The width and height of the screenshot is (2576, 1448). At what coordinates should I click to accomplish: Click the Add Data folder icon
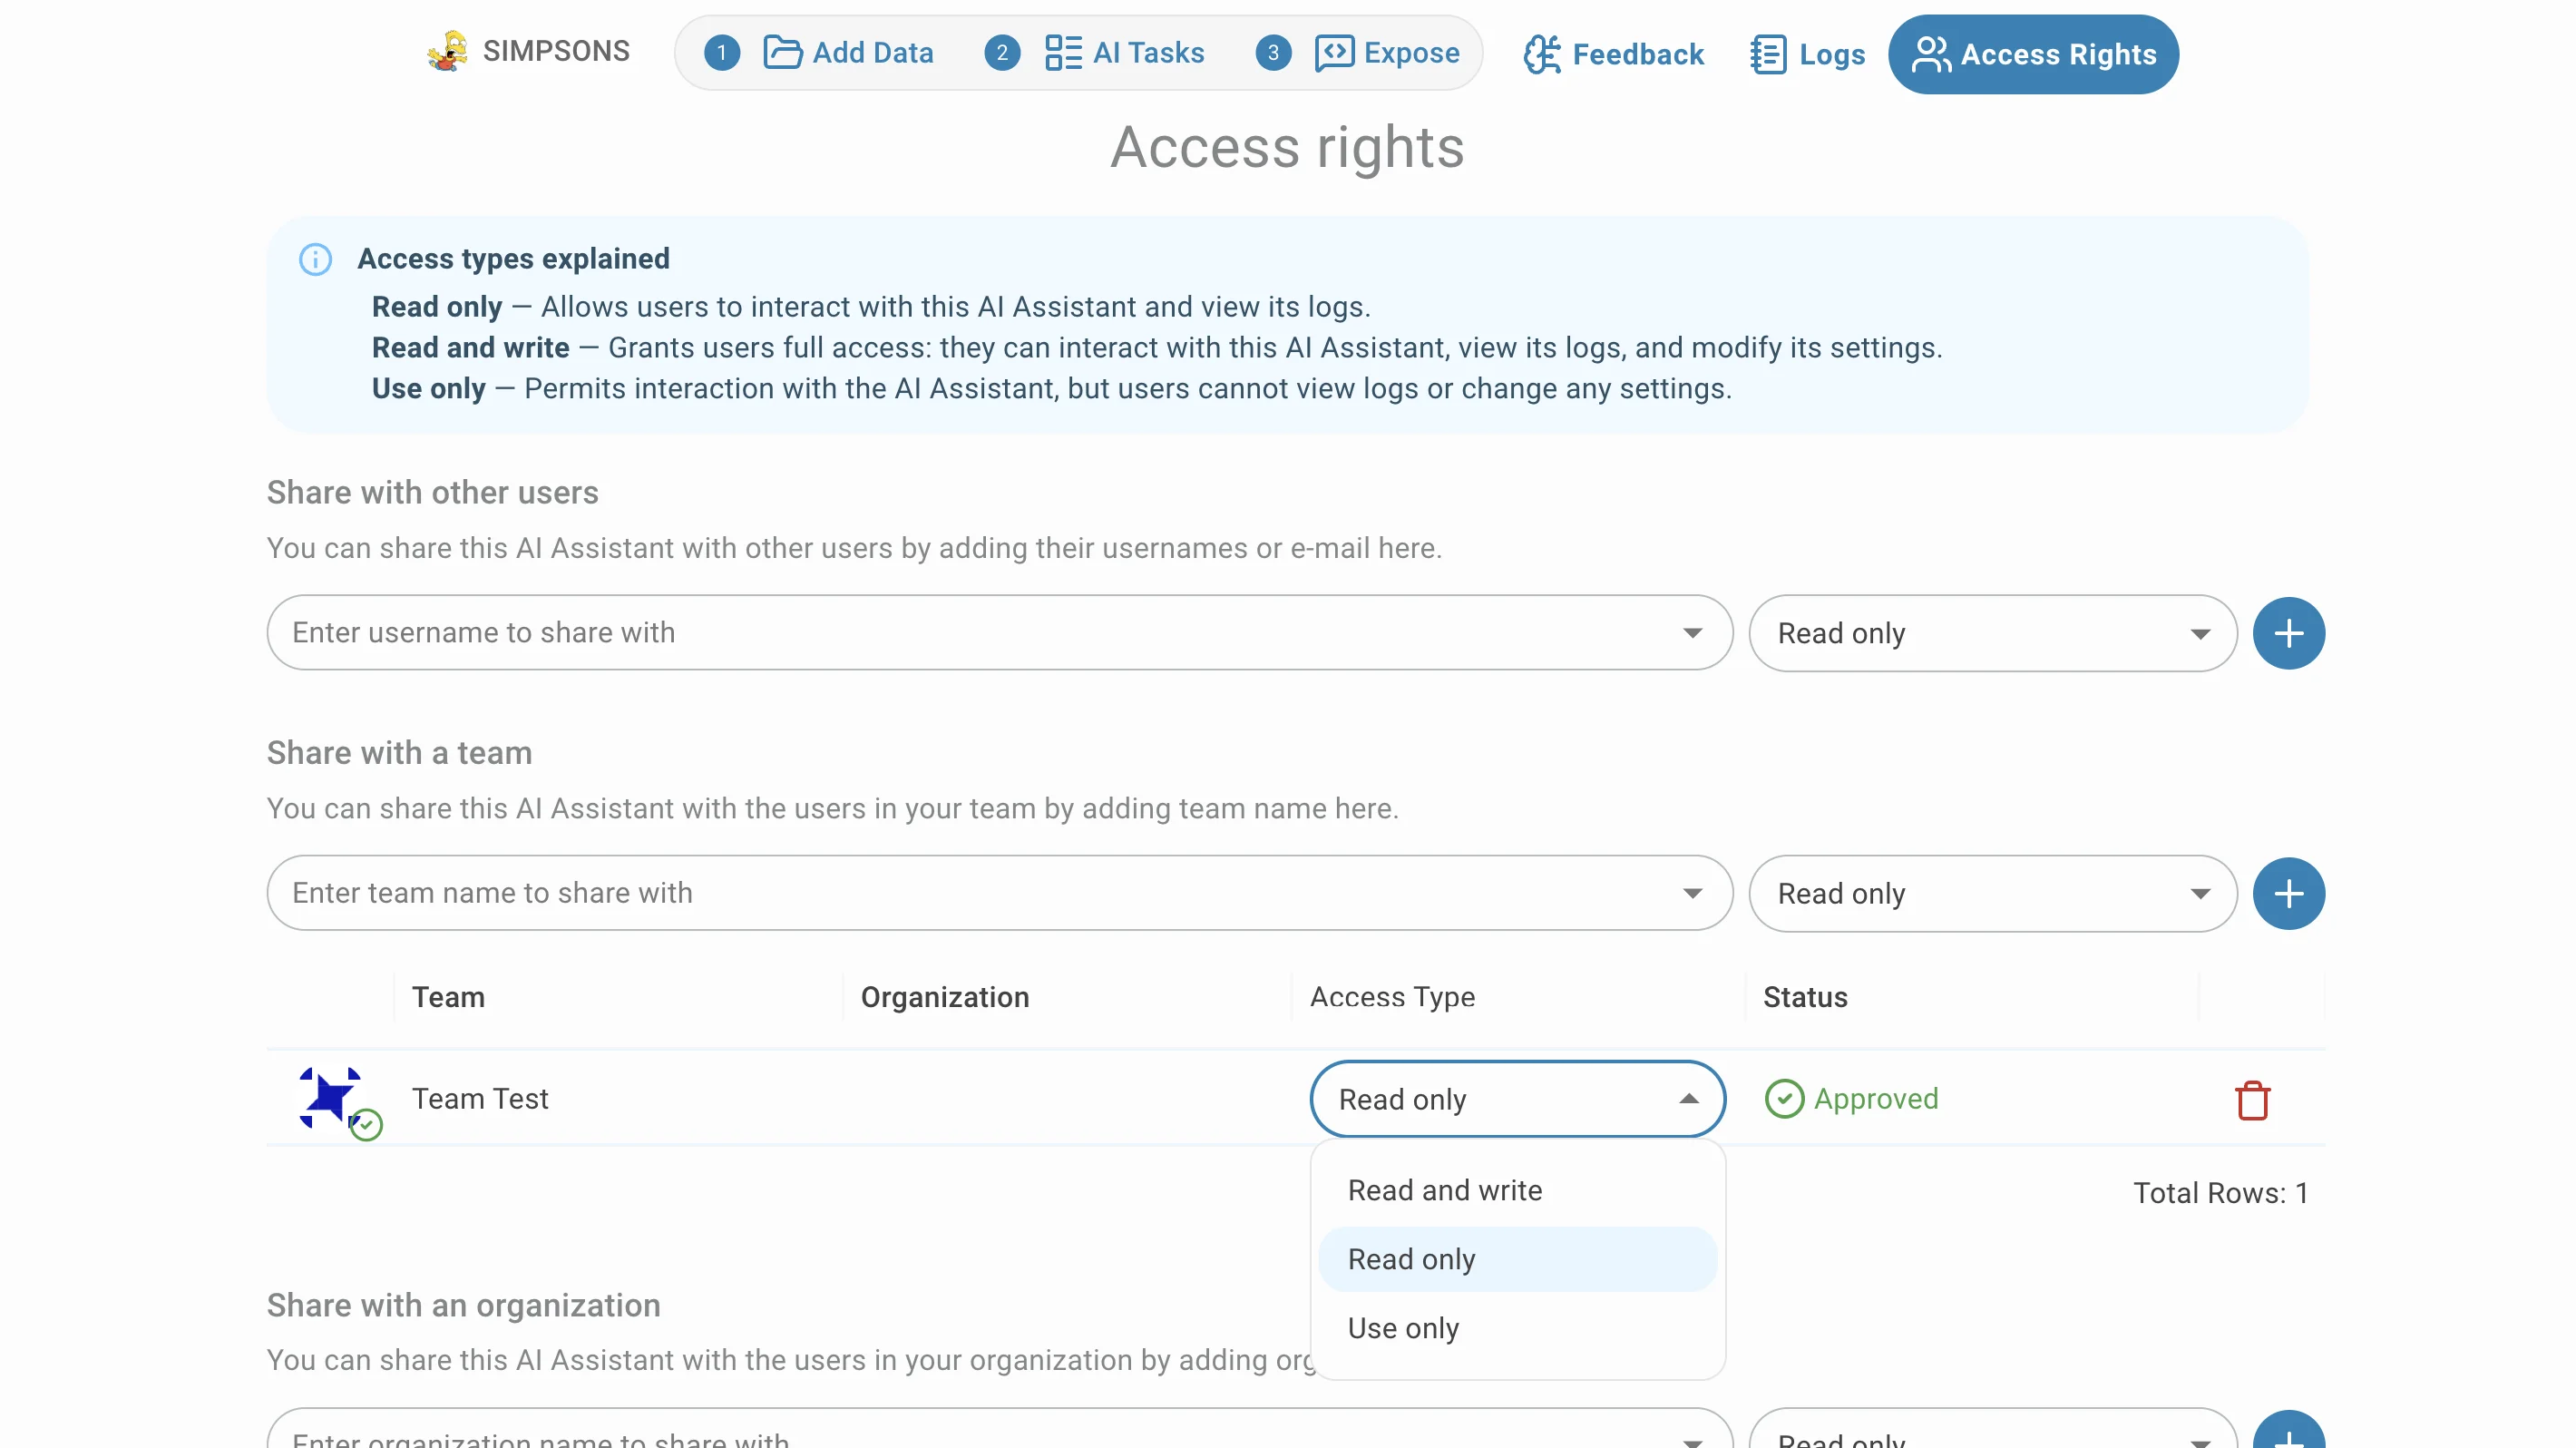tap(782, 52)
